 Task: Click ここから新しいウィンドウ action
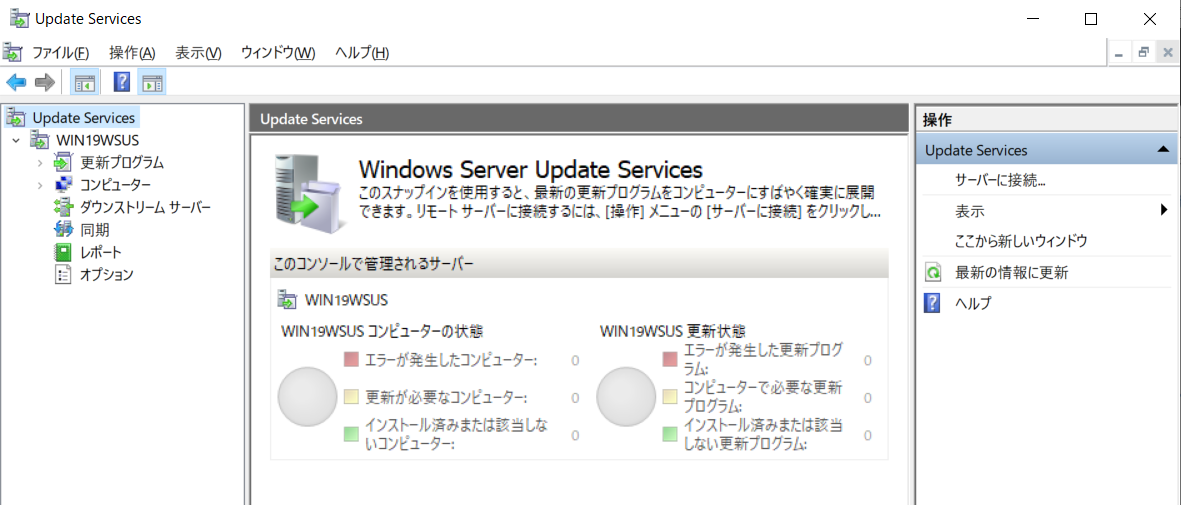pos(1021,241)
